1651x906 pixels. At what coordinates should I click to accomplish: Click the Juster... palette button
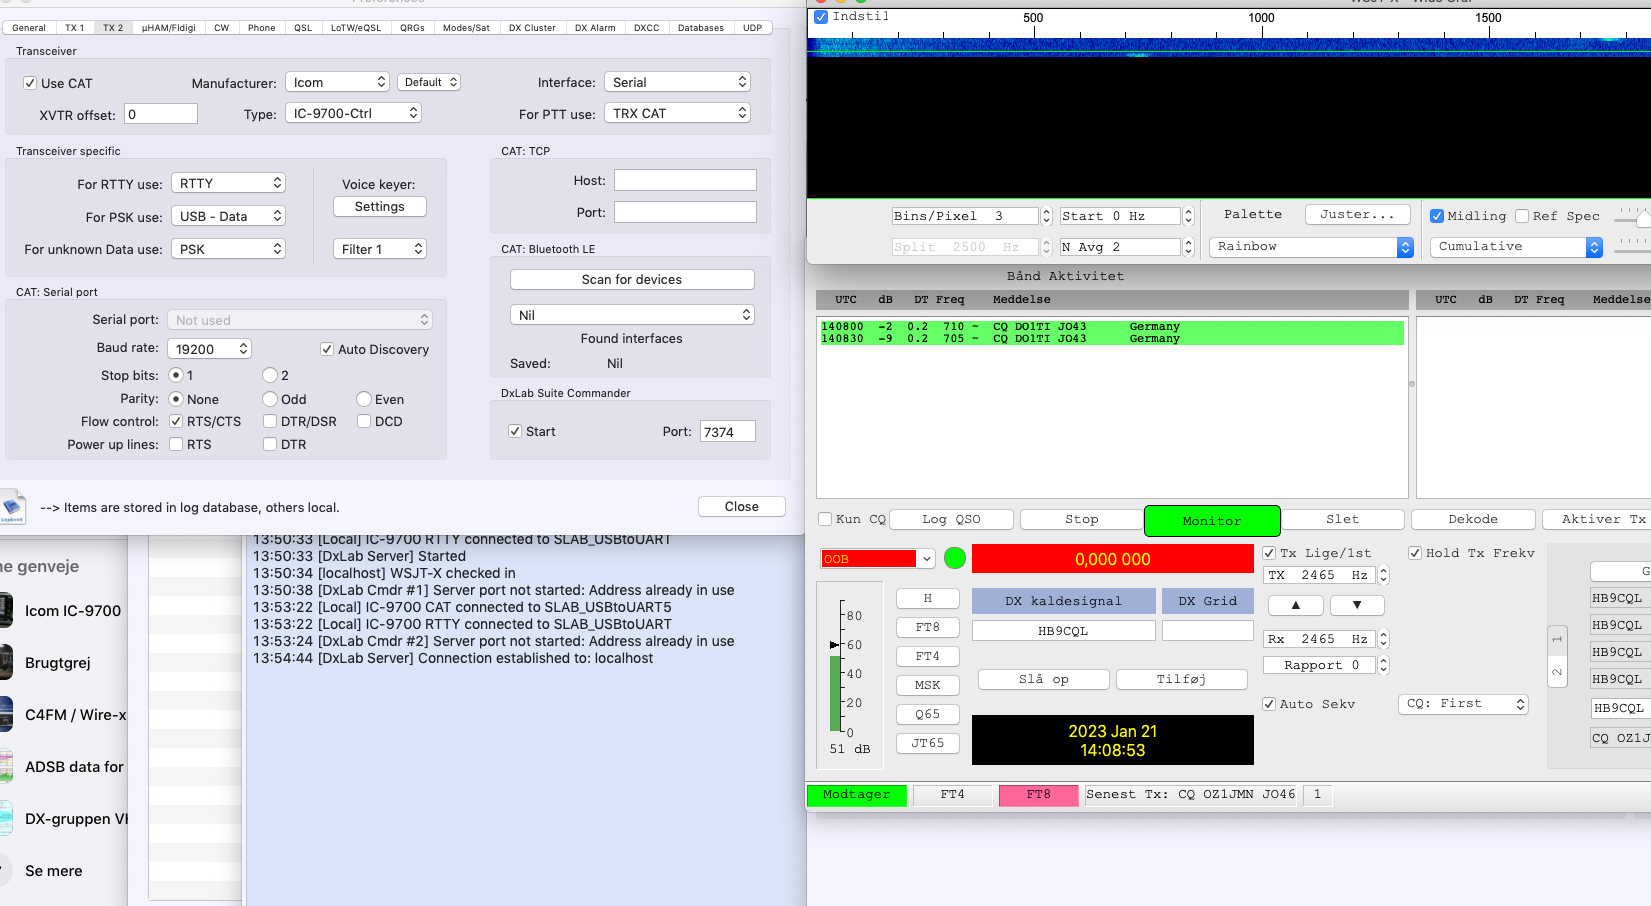tap(1357, 214)
